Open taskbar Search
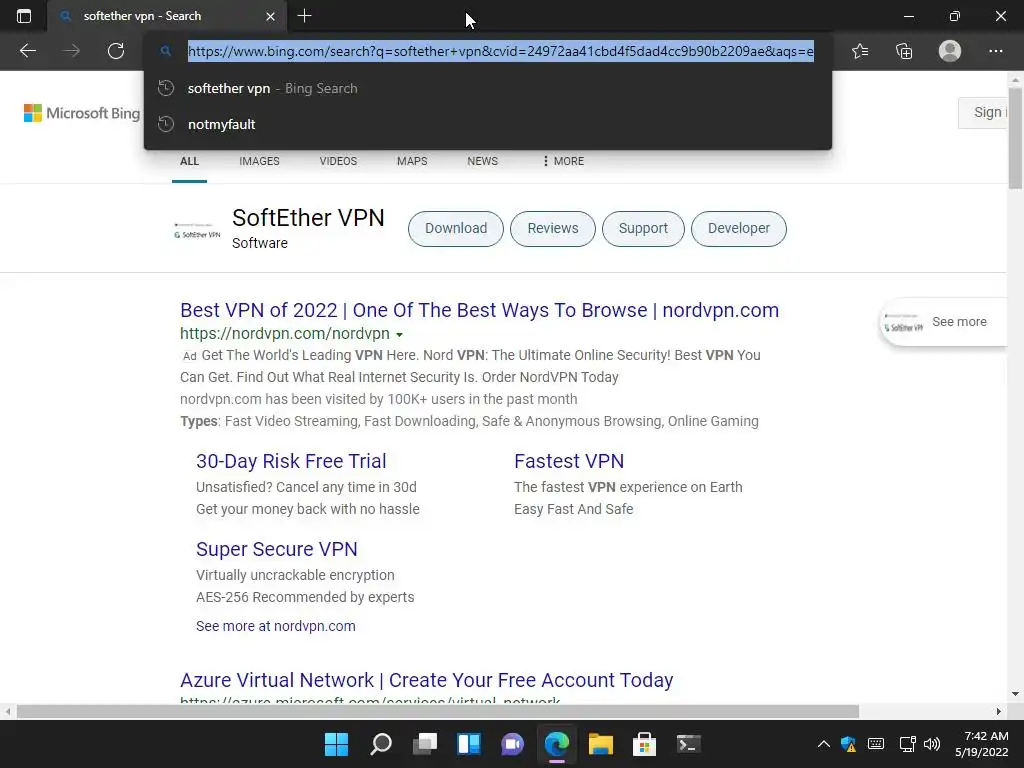The width and height of the screenshot is (1024, 768). click(381, 744)
